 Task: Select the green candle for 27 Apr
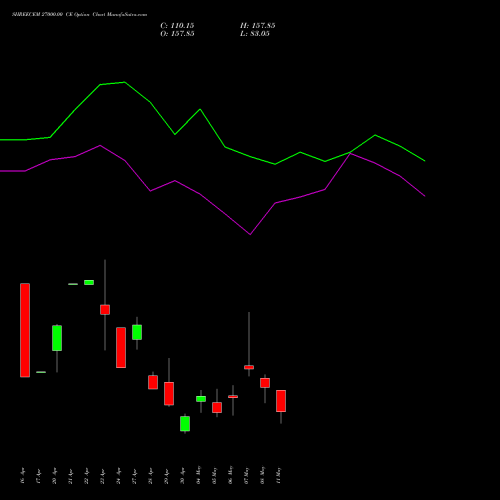(137, 332)
